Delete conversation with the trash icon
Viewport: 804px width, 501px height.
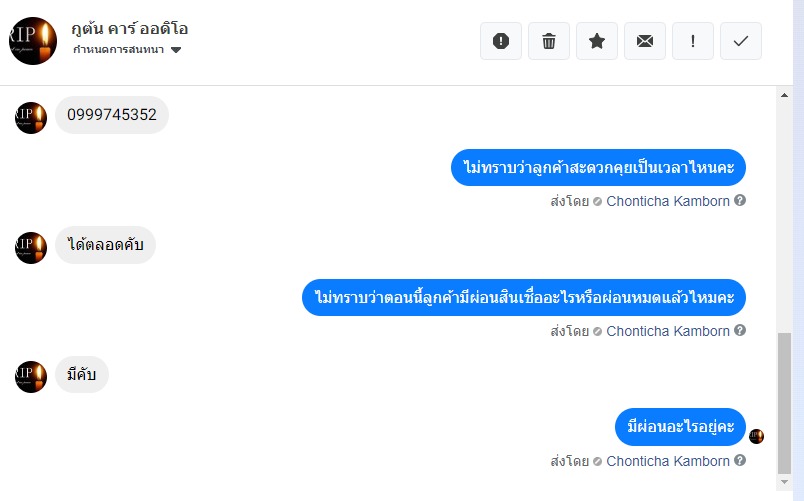[x=549, y=41]
